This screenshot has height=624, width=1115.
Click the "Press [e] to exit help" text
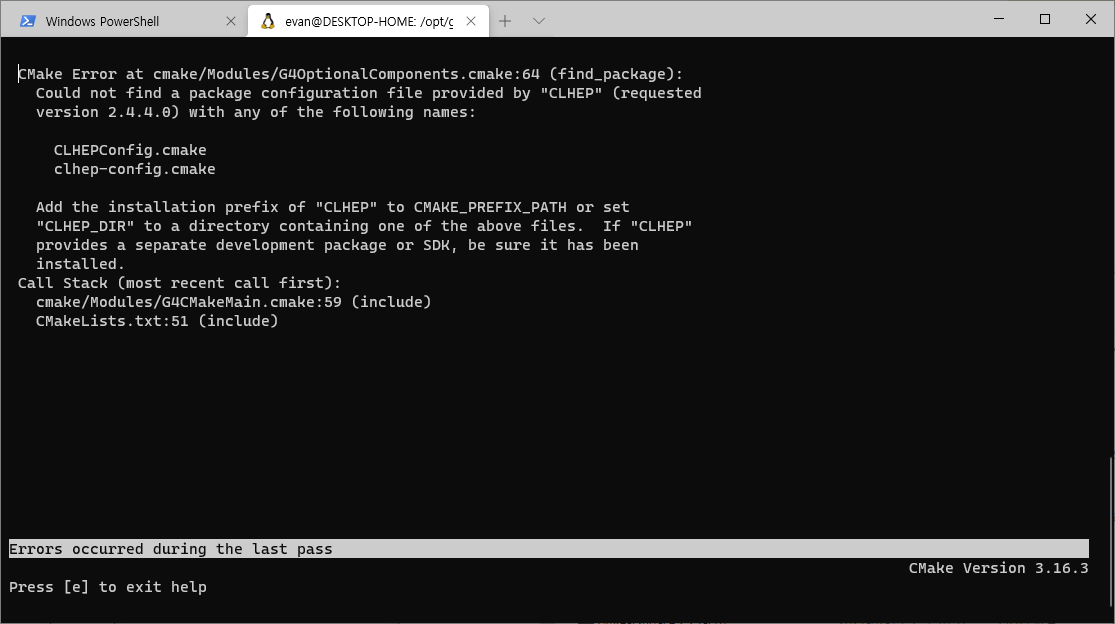pos(108,587)
